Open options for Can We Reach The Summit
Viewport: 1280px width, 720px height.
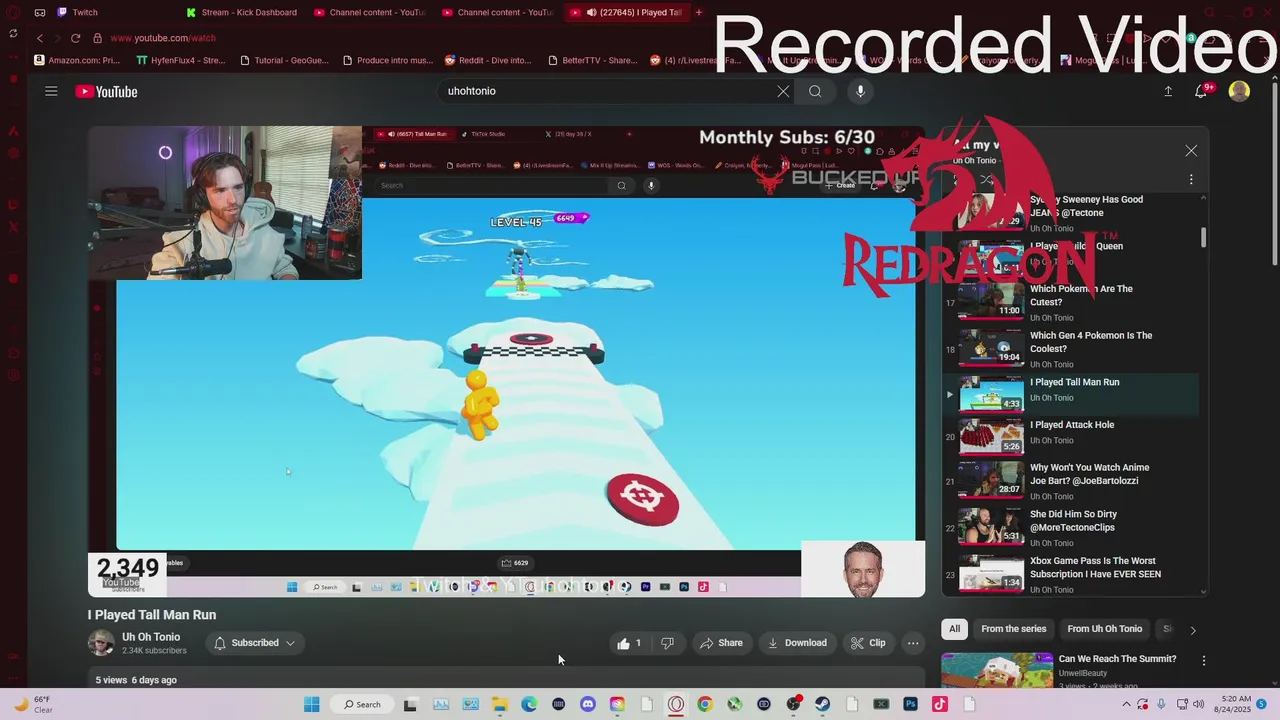coord(1204,661)
